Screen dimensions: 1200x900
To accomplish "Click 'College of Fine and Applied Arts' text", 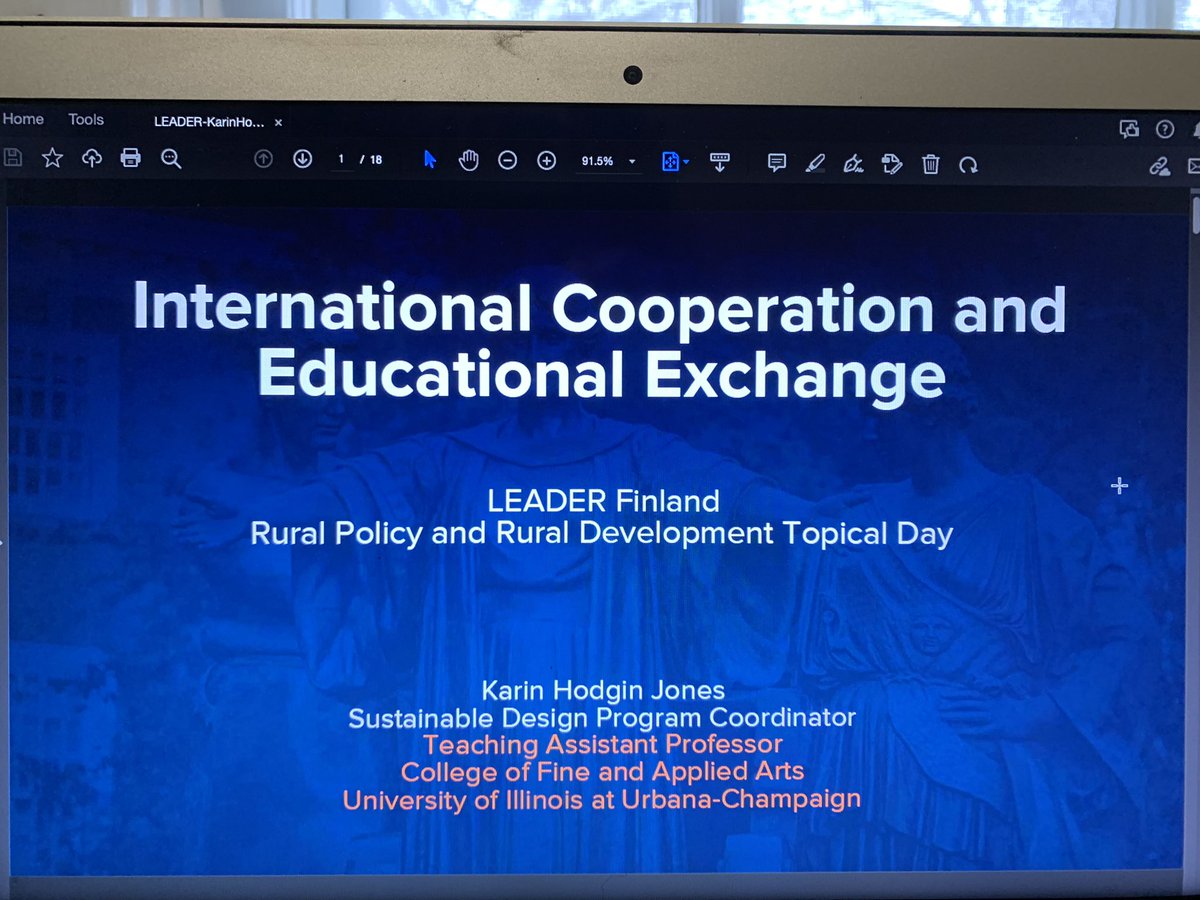I will [x=602, y=771].
